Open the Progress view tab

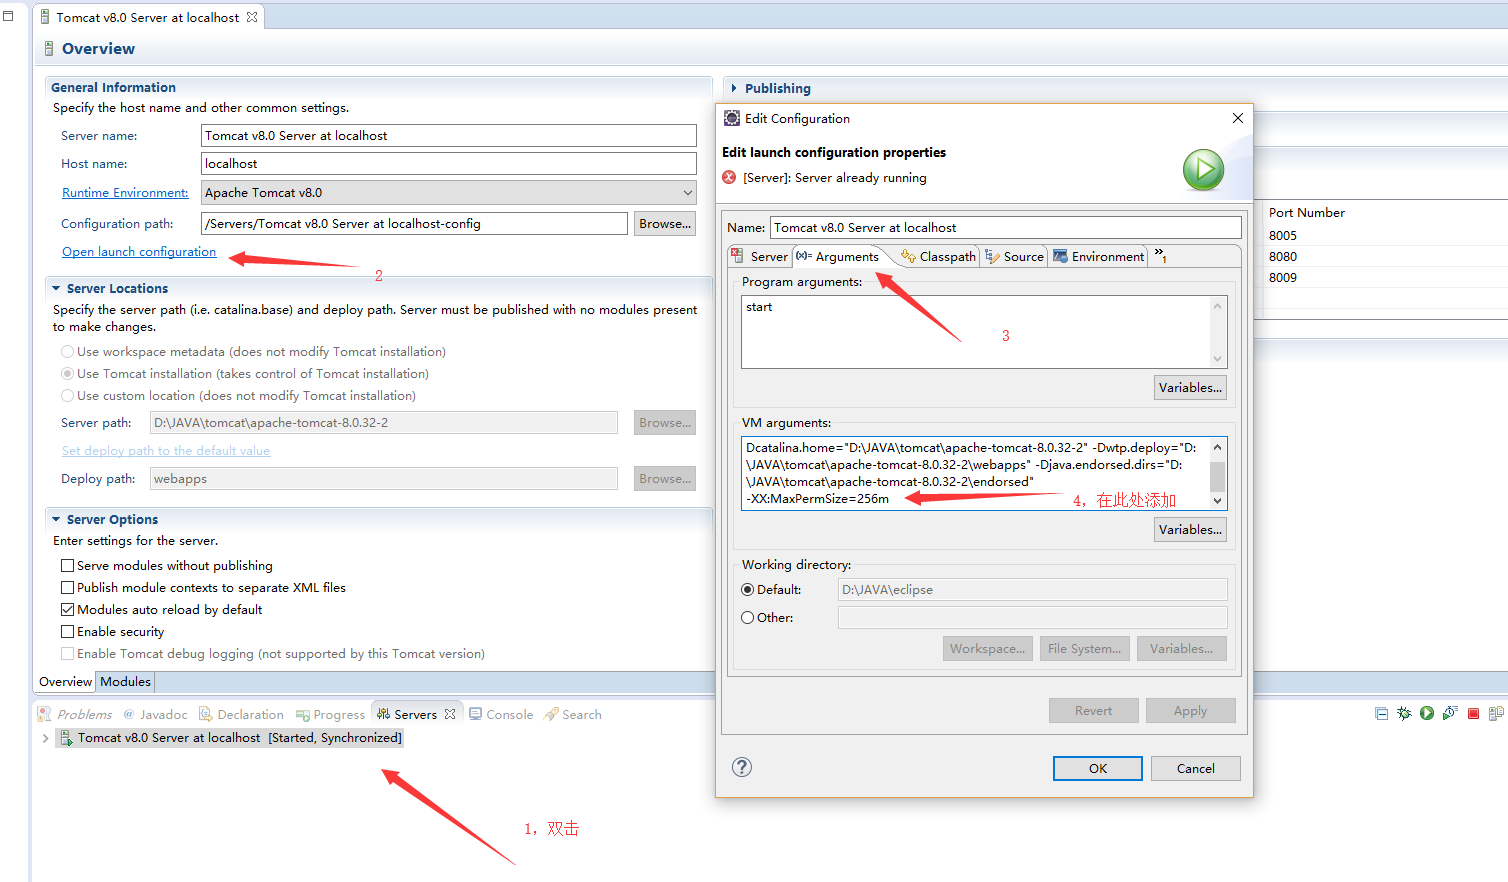pos(329,714)
